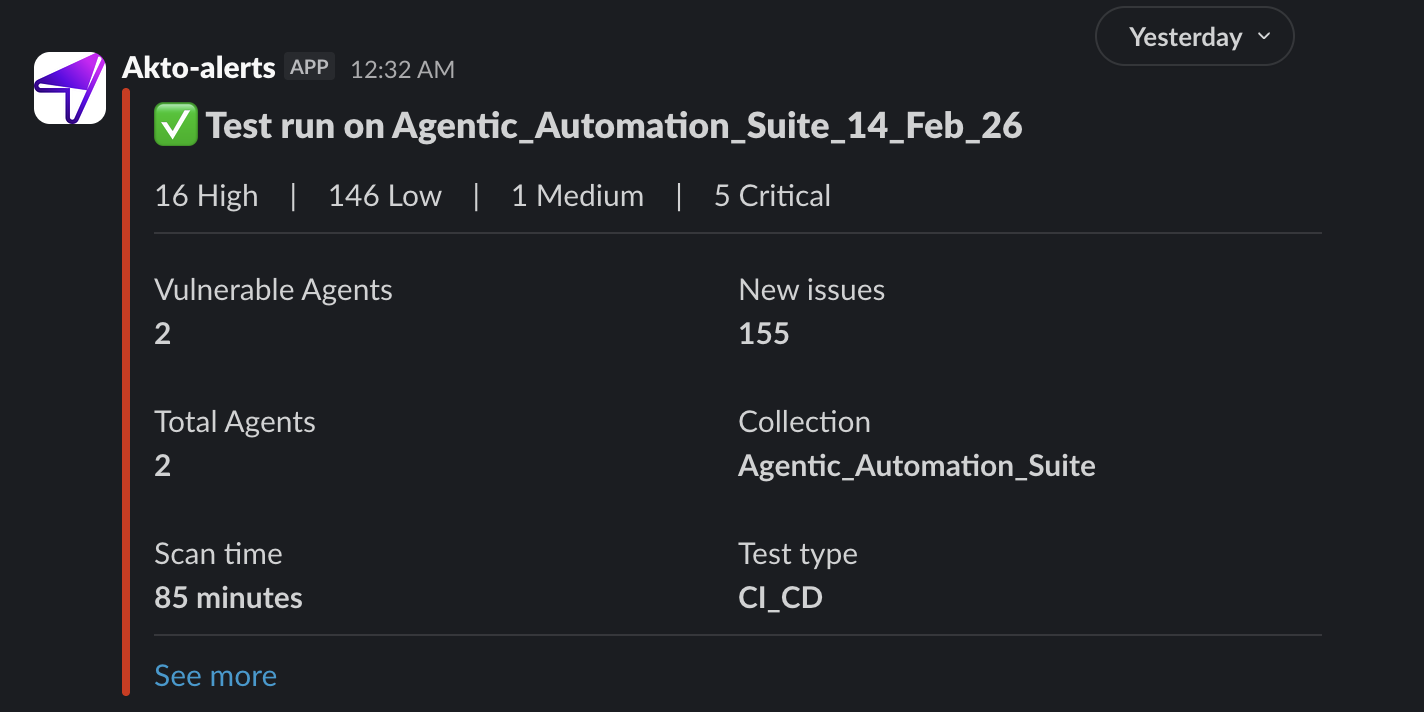Click the green checkmark emoji in title
The image size is (1424, 712).
pyautogui.click(x=176, y=127)
